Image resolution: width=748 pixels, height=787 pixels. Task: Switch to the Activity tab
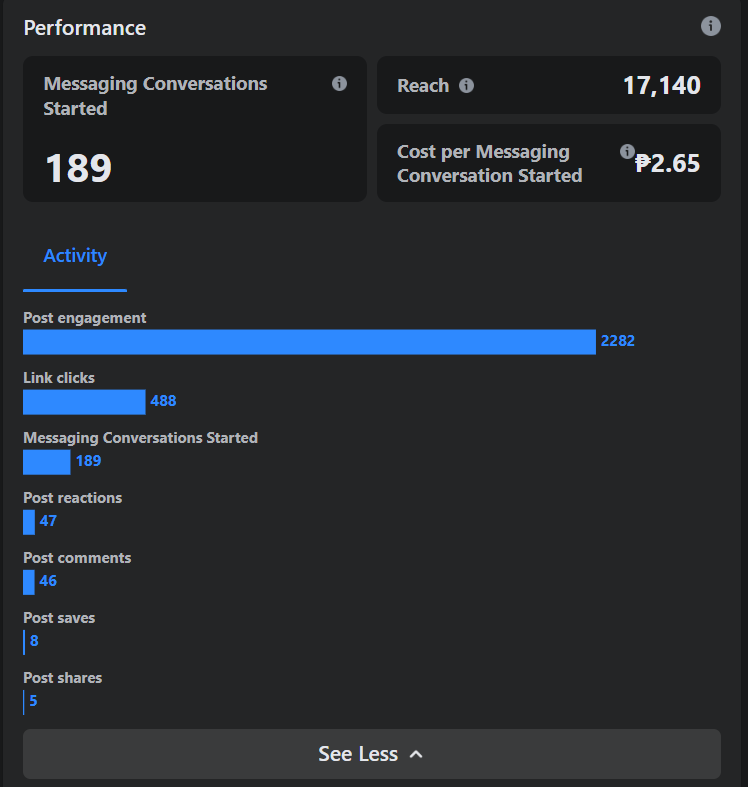(x=75, y=256)
